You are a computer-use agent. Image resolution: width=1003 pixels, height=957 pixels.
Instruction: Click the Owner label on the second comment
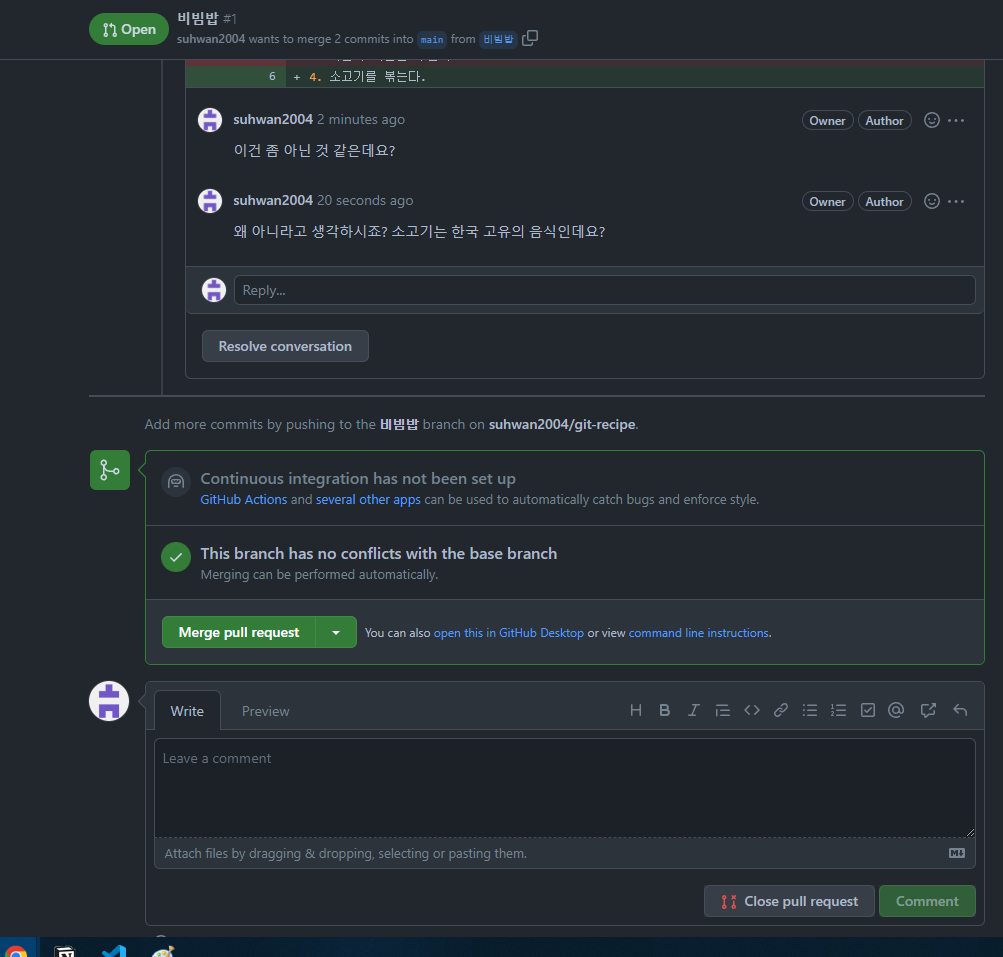[x=827, y=202]
